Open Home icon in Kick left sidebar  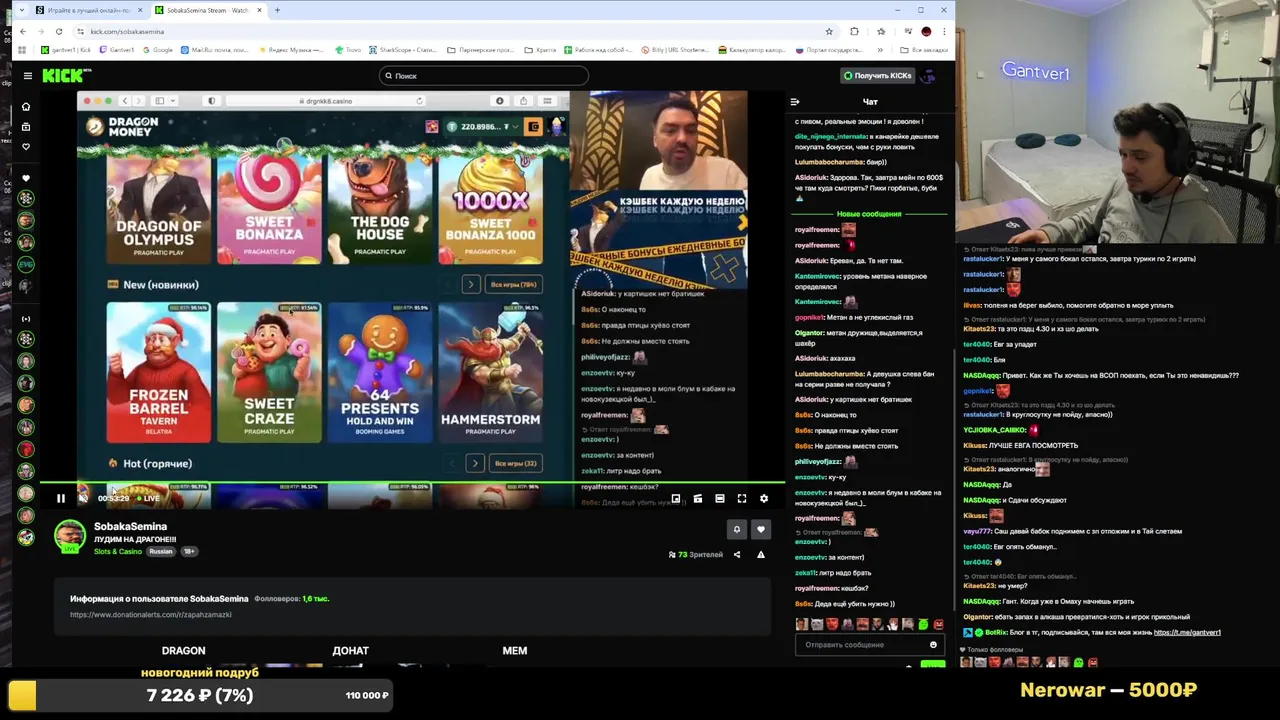pos(26,106)
